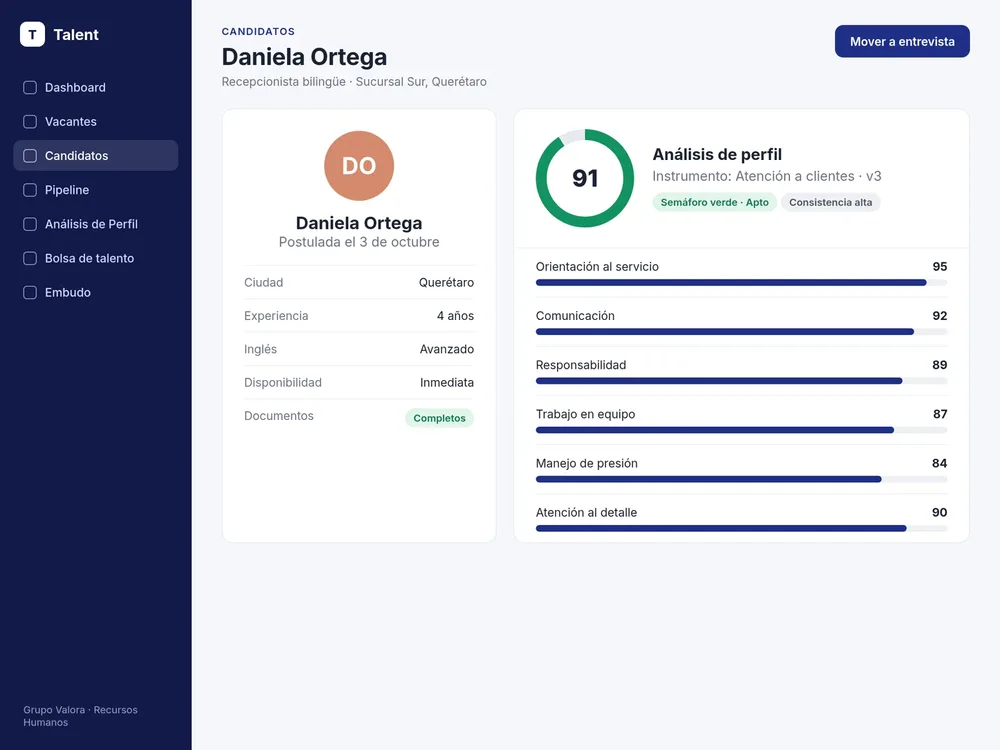The image size is (1000, 750).
Task: Click the Disponibilidad field label
Action: (283, 383)
